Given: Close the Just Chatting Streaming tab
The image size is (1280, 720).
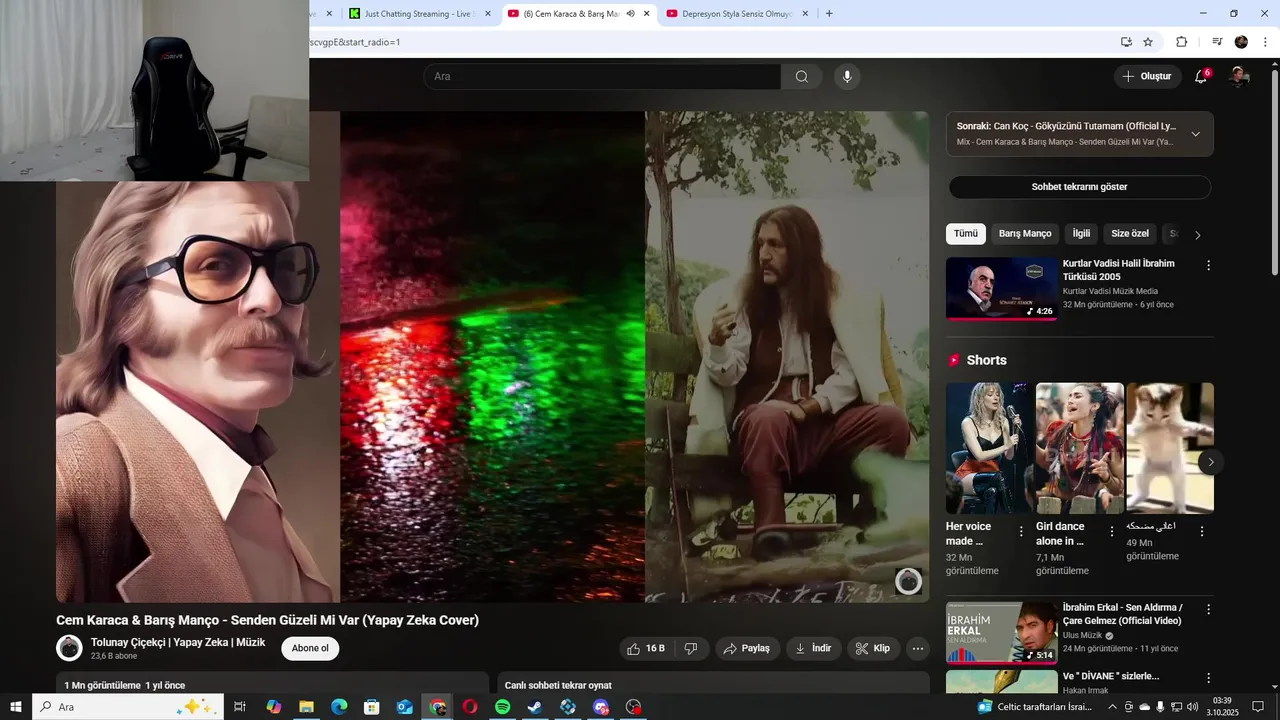Looking at the screenshot, I should coord(489,14).
